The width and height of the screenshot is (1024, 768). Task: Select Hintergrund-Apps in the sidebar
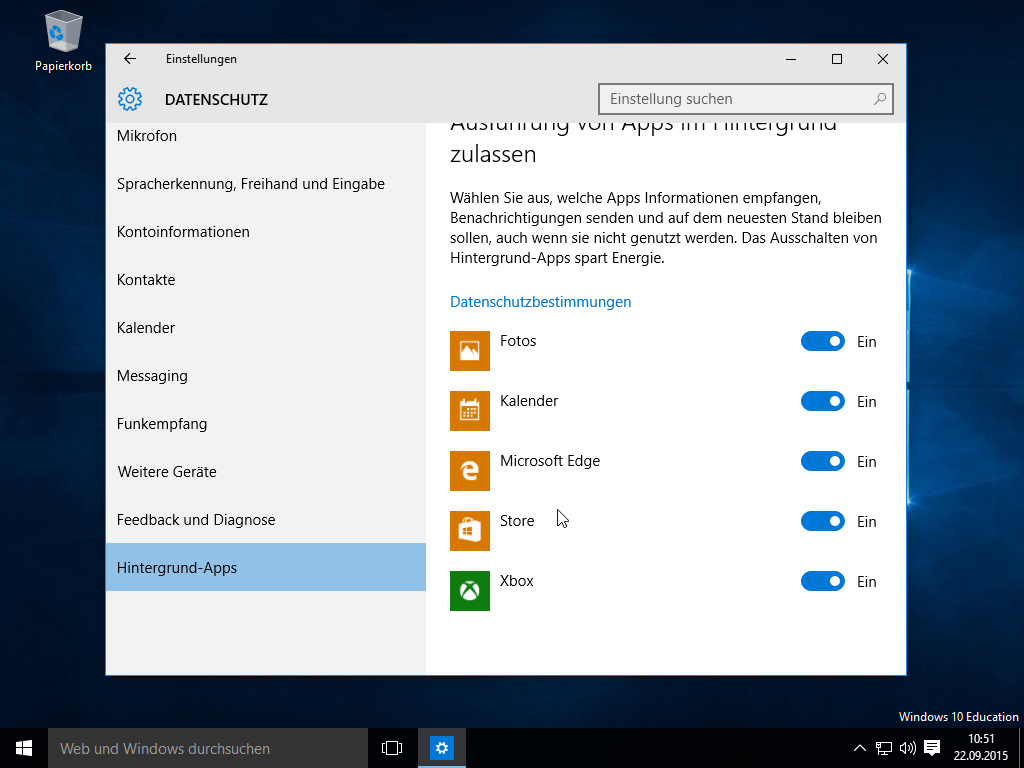coord(266,568)
